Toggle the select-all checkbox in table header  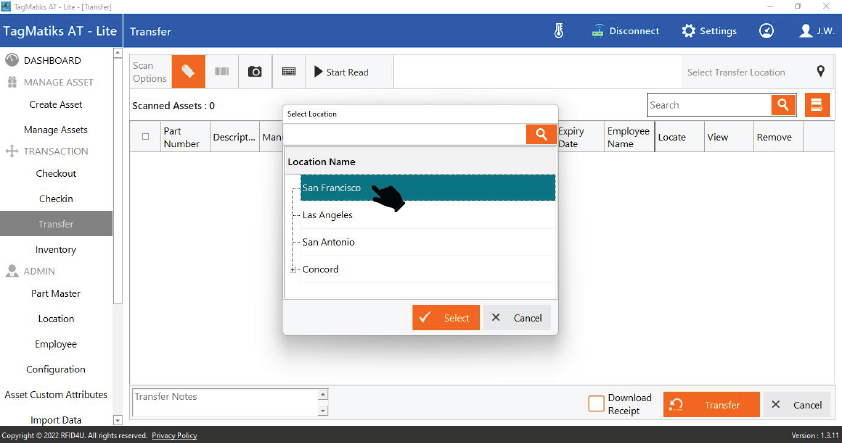click(146, 137)
